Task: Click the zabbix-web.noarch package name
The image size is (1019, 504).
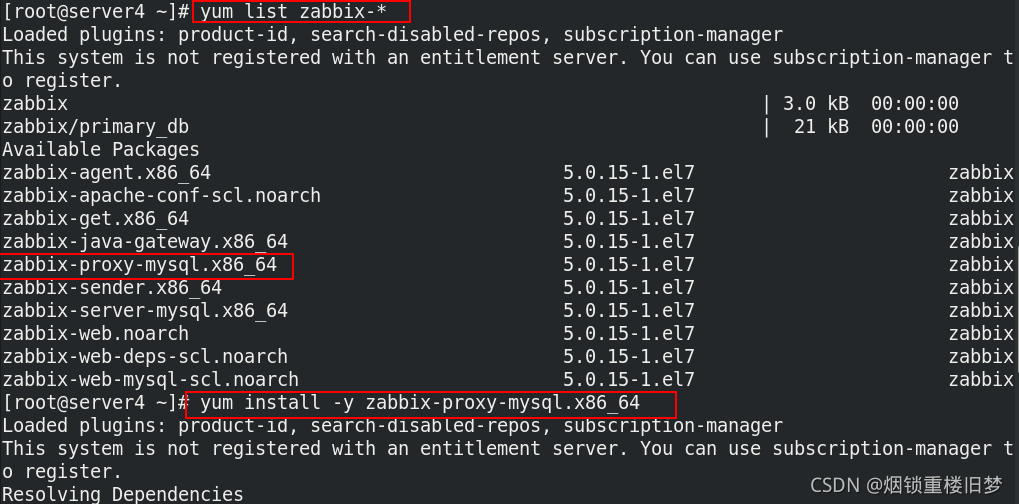Action: click(x=96, y=333)
